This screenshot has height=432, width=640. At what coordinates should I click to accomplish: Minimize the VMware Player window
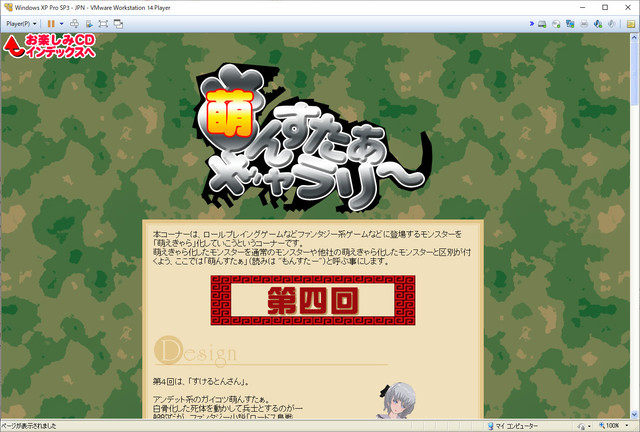[582, 7]
